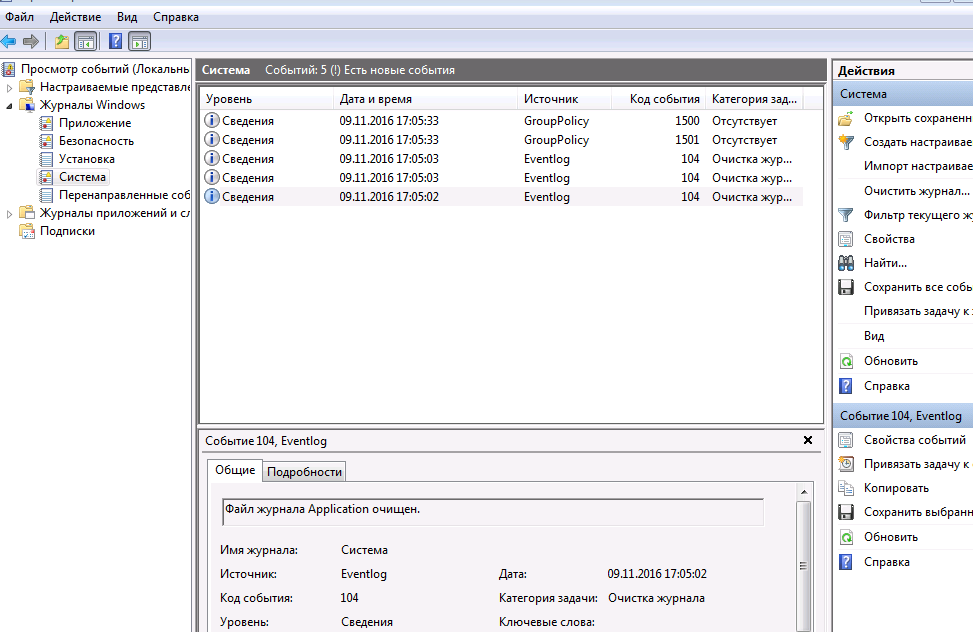Open the Вид action submenu

pyautogui.click(x=874, y=336)
